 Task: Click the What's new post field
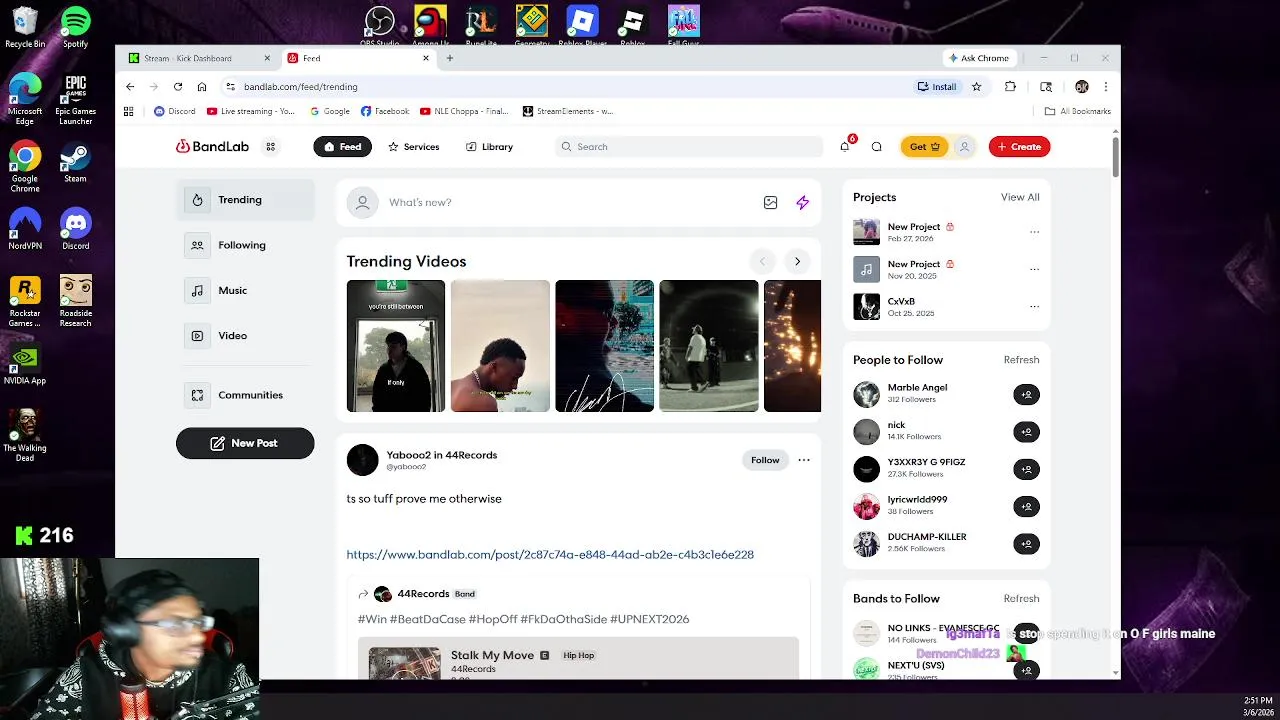tap(570, 202)
